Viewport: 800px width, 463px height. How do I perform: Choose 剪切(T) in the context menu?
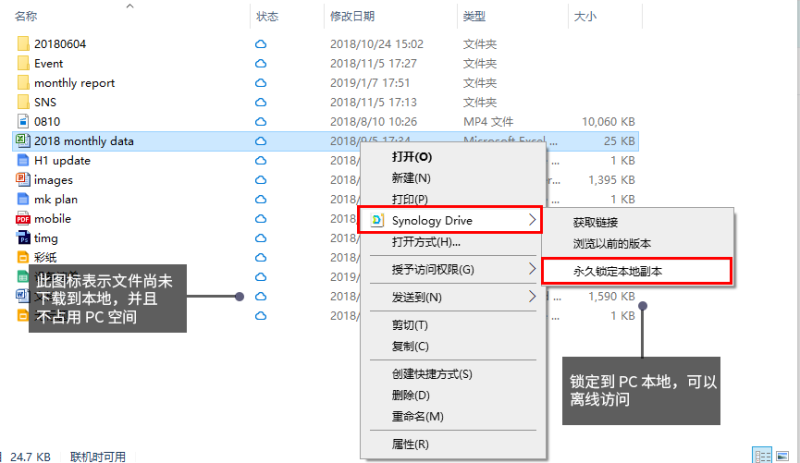410,325
